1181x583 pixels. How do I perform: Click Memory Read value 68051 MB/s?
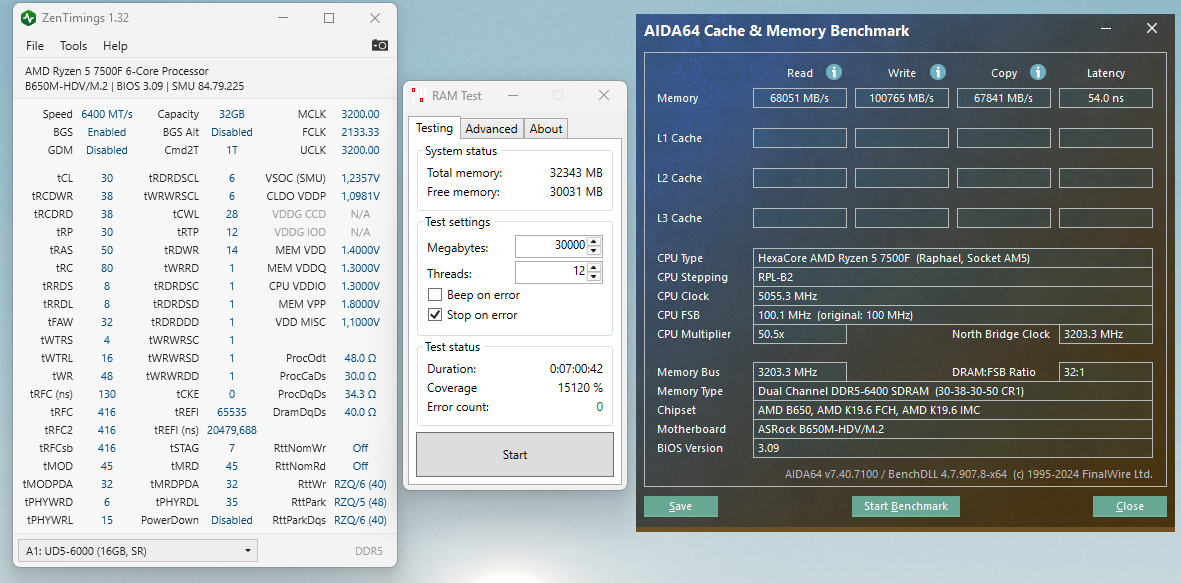click(799, 98)
